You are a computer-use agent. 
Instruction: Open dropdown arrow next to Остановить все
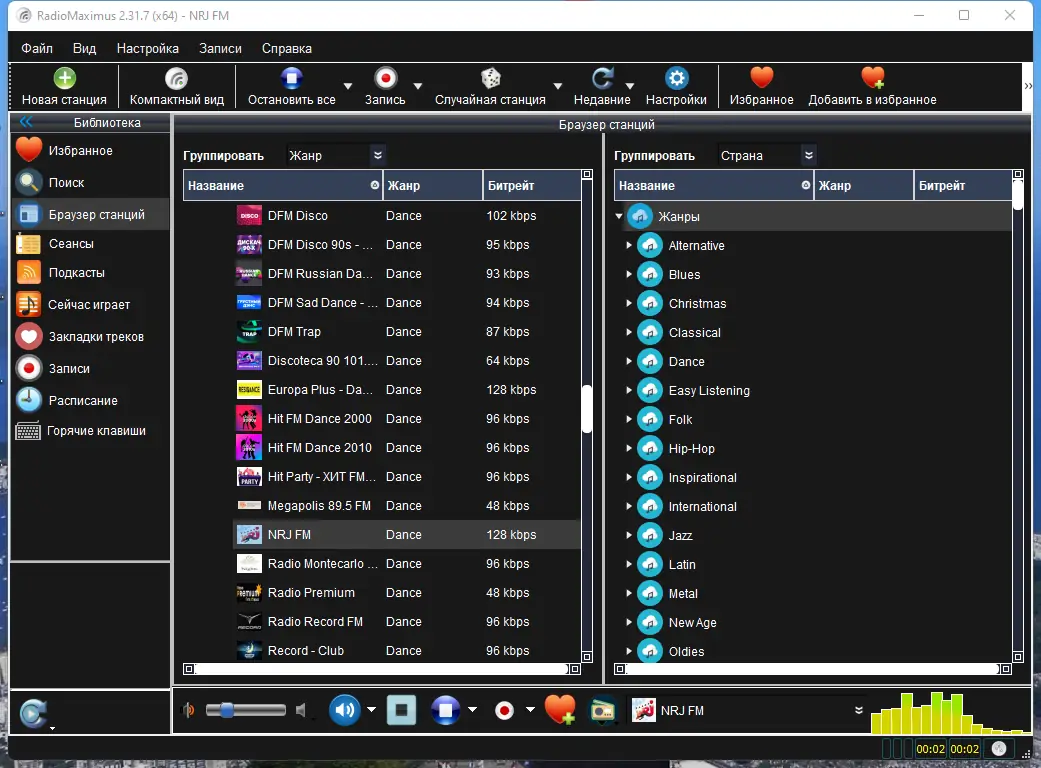click(348, 86)
